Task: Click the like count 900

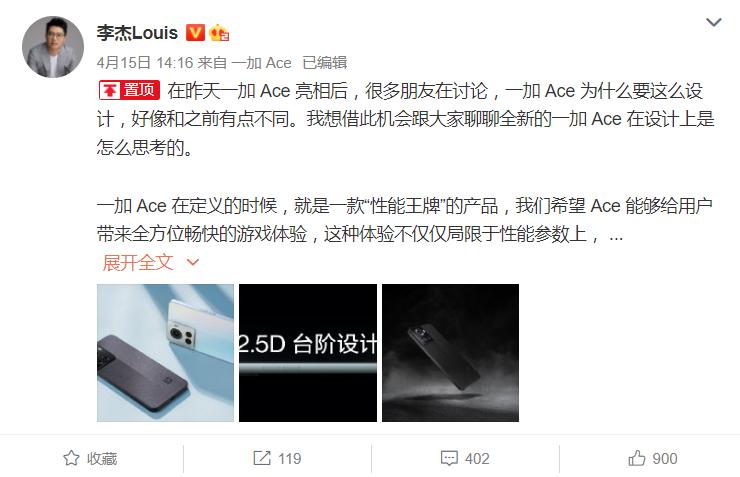Action: click(665, 459)
